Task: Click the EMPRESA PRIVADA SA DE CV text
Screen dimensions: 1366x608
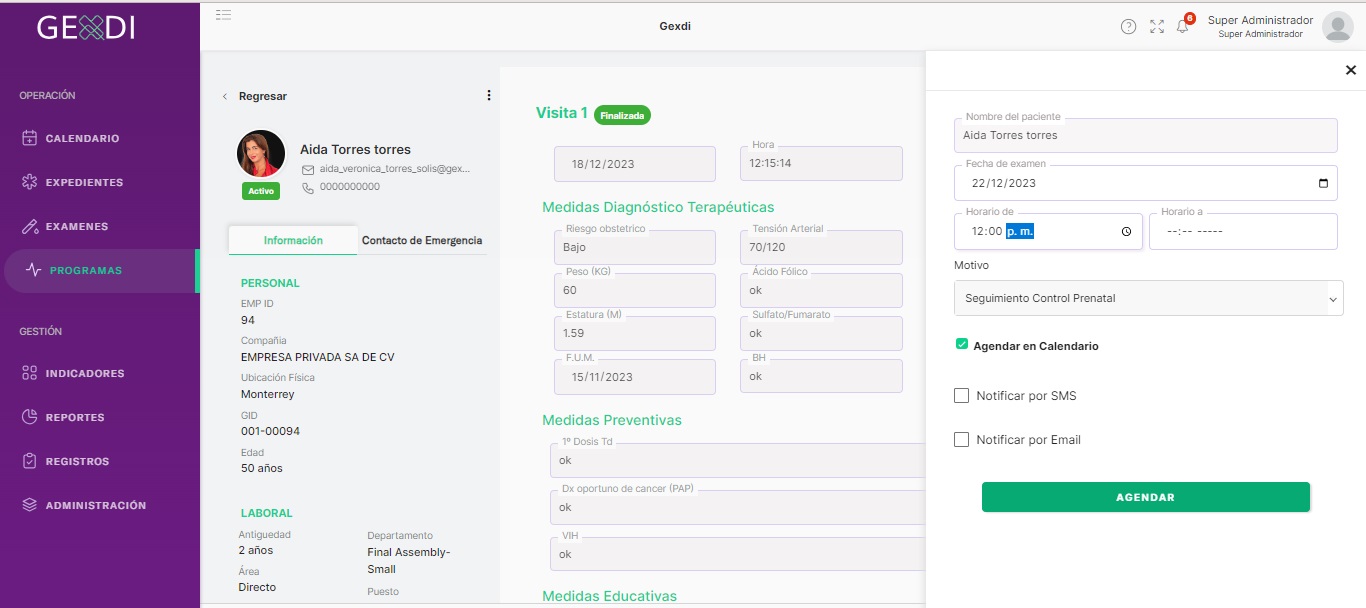Action: tap(318, 357)
